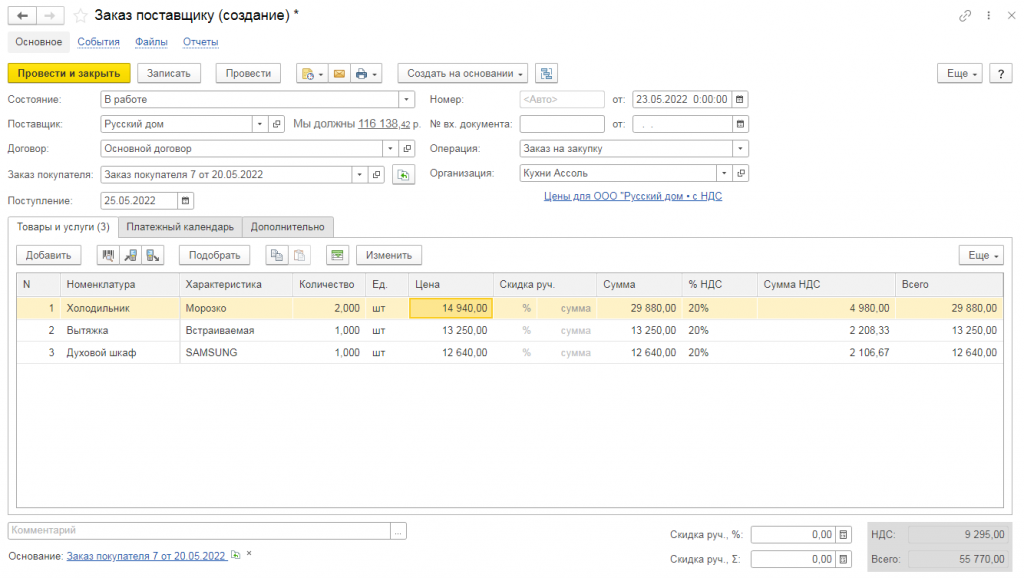Click Провести и закрыть button
Viewport: 1024px width, 578px height.
[69, 73]
